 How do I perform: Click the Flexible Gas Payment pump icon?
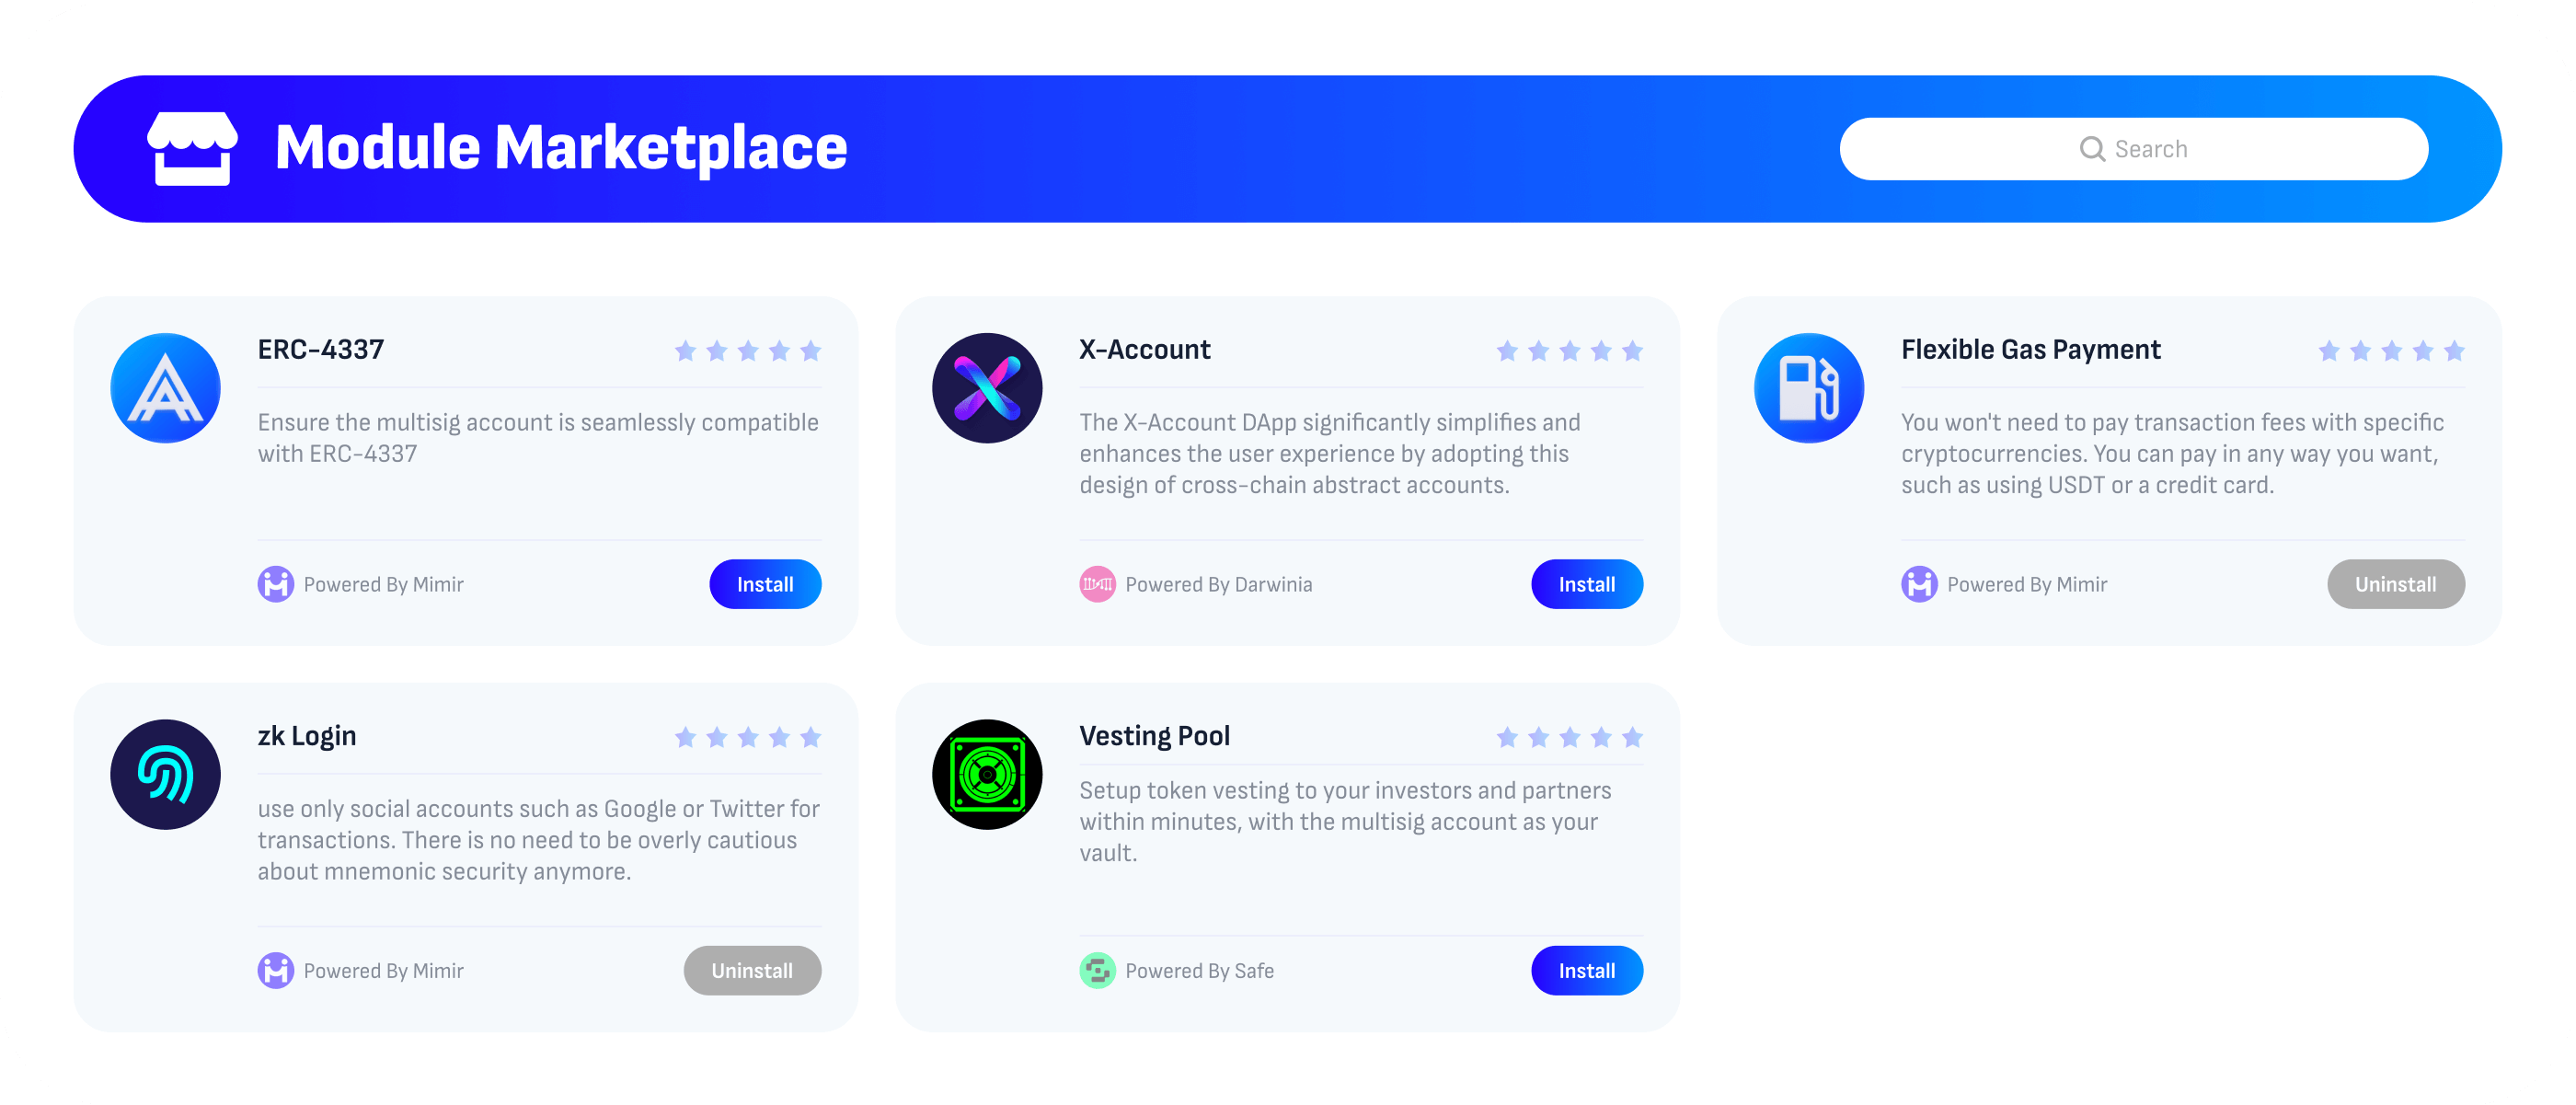(1809, 388)
